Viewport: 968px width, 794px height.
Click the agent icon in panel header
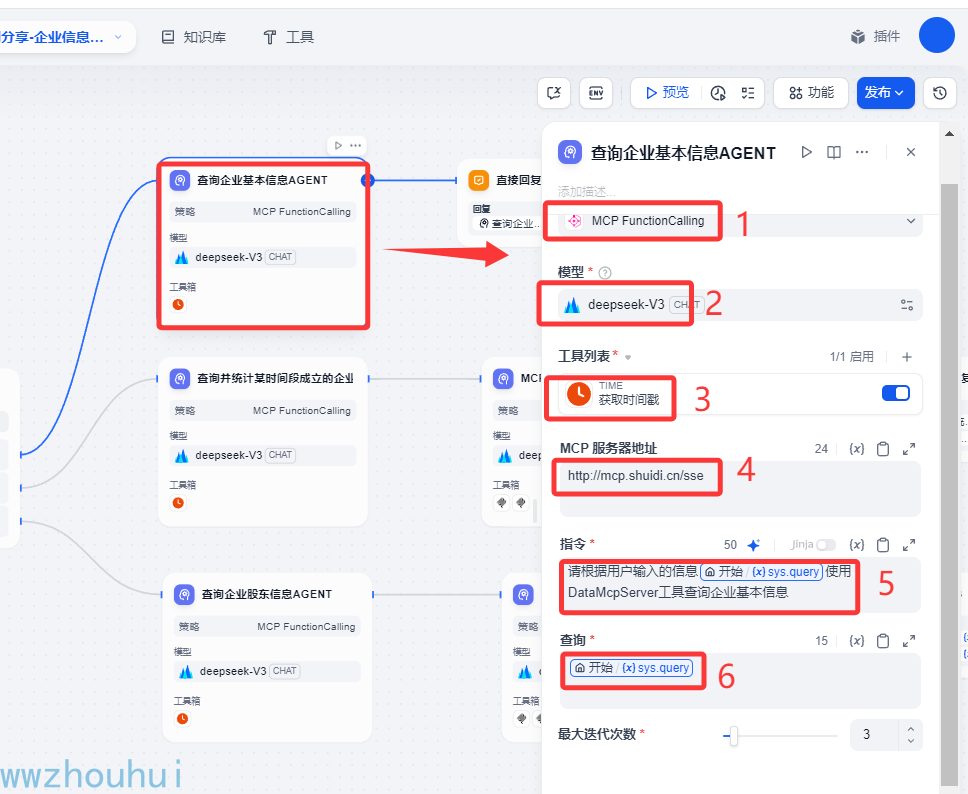570,152
